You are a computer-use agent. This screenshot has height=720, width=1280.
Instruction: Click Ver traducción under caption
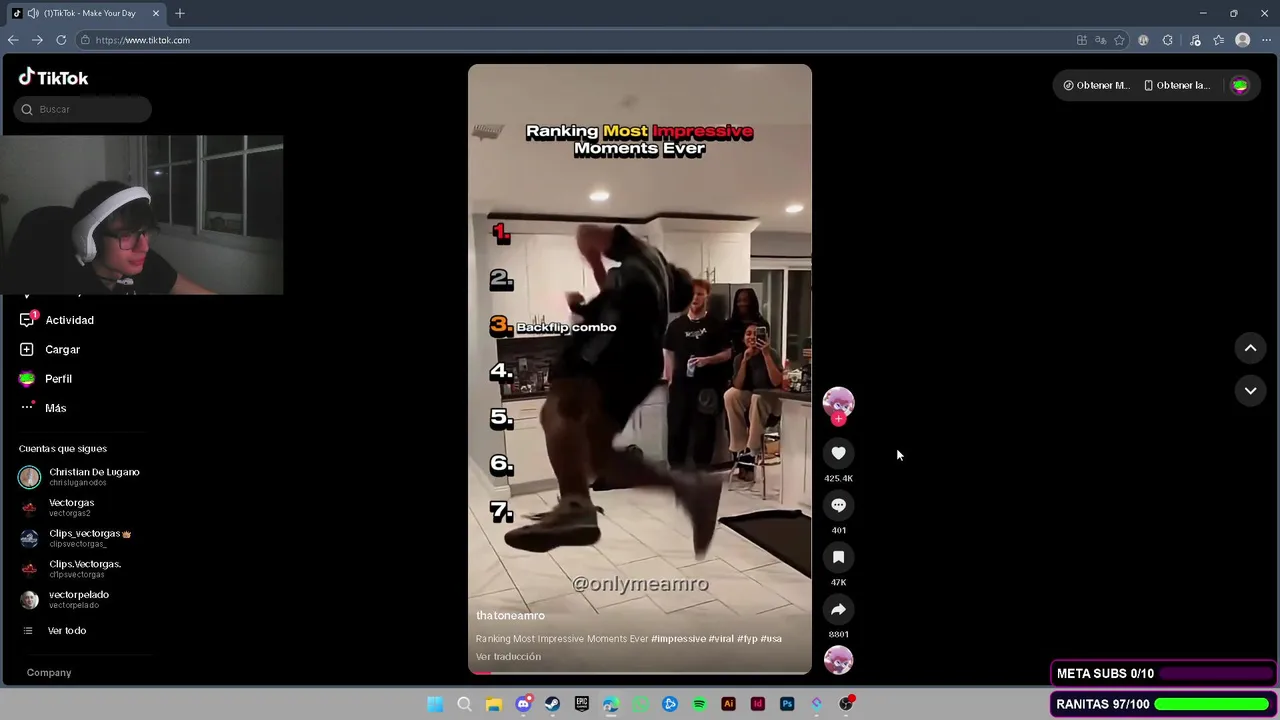click(x=508, y=657)
